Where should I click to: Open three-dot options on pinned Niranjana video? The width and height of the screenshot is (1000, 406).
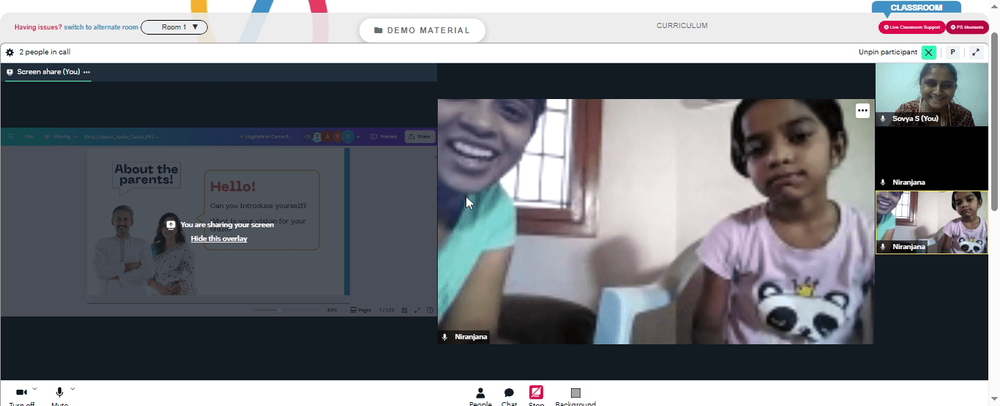coord(862,111)
